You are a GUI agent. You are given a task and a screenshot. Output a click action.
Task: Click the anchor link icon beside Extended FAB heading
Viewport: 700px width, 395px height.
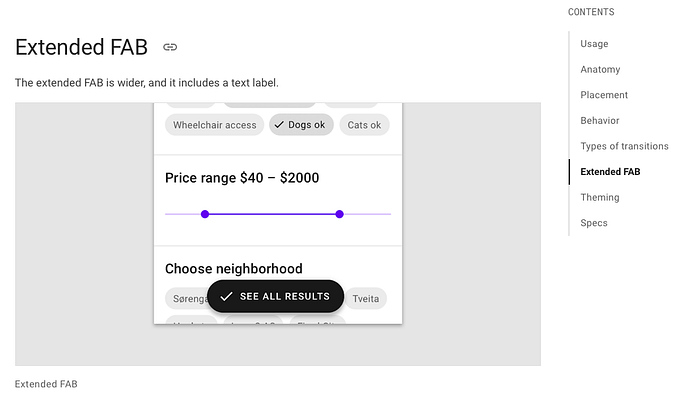pyautogui.click(x=170, y=47)
